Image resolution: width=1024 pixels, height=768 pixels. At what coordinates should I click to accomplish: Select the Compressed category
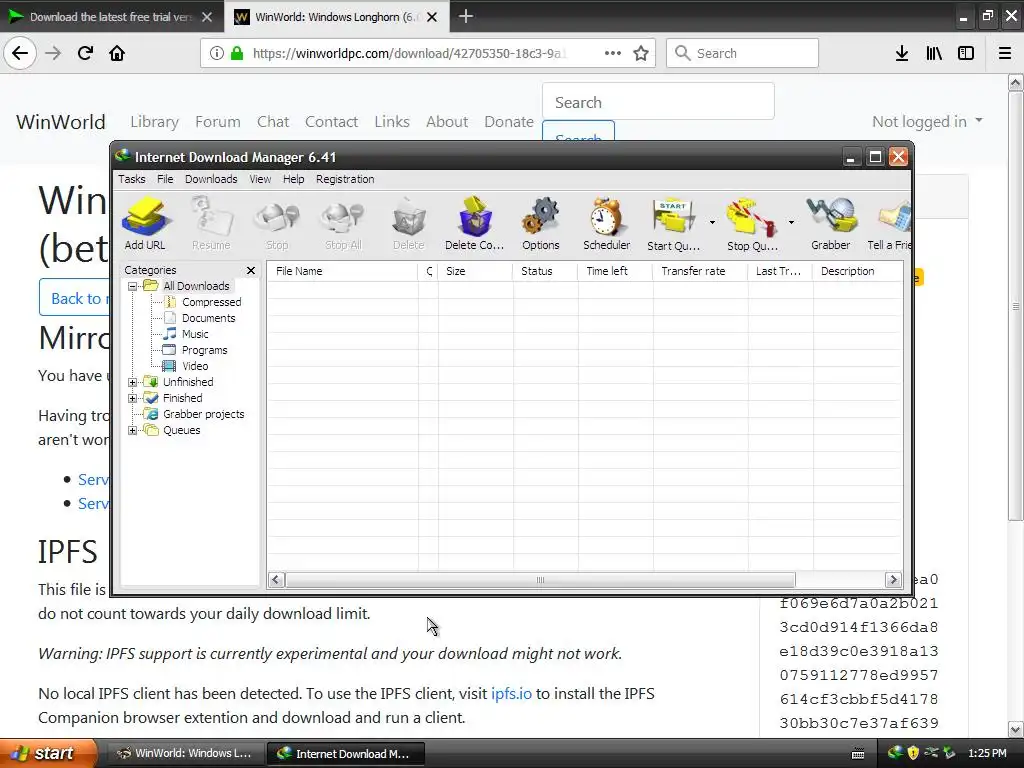[212, 302]
